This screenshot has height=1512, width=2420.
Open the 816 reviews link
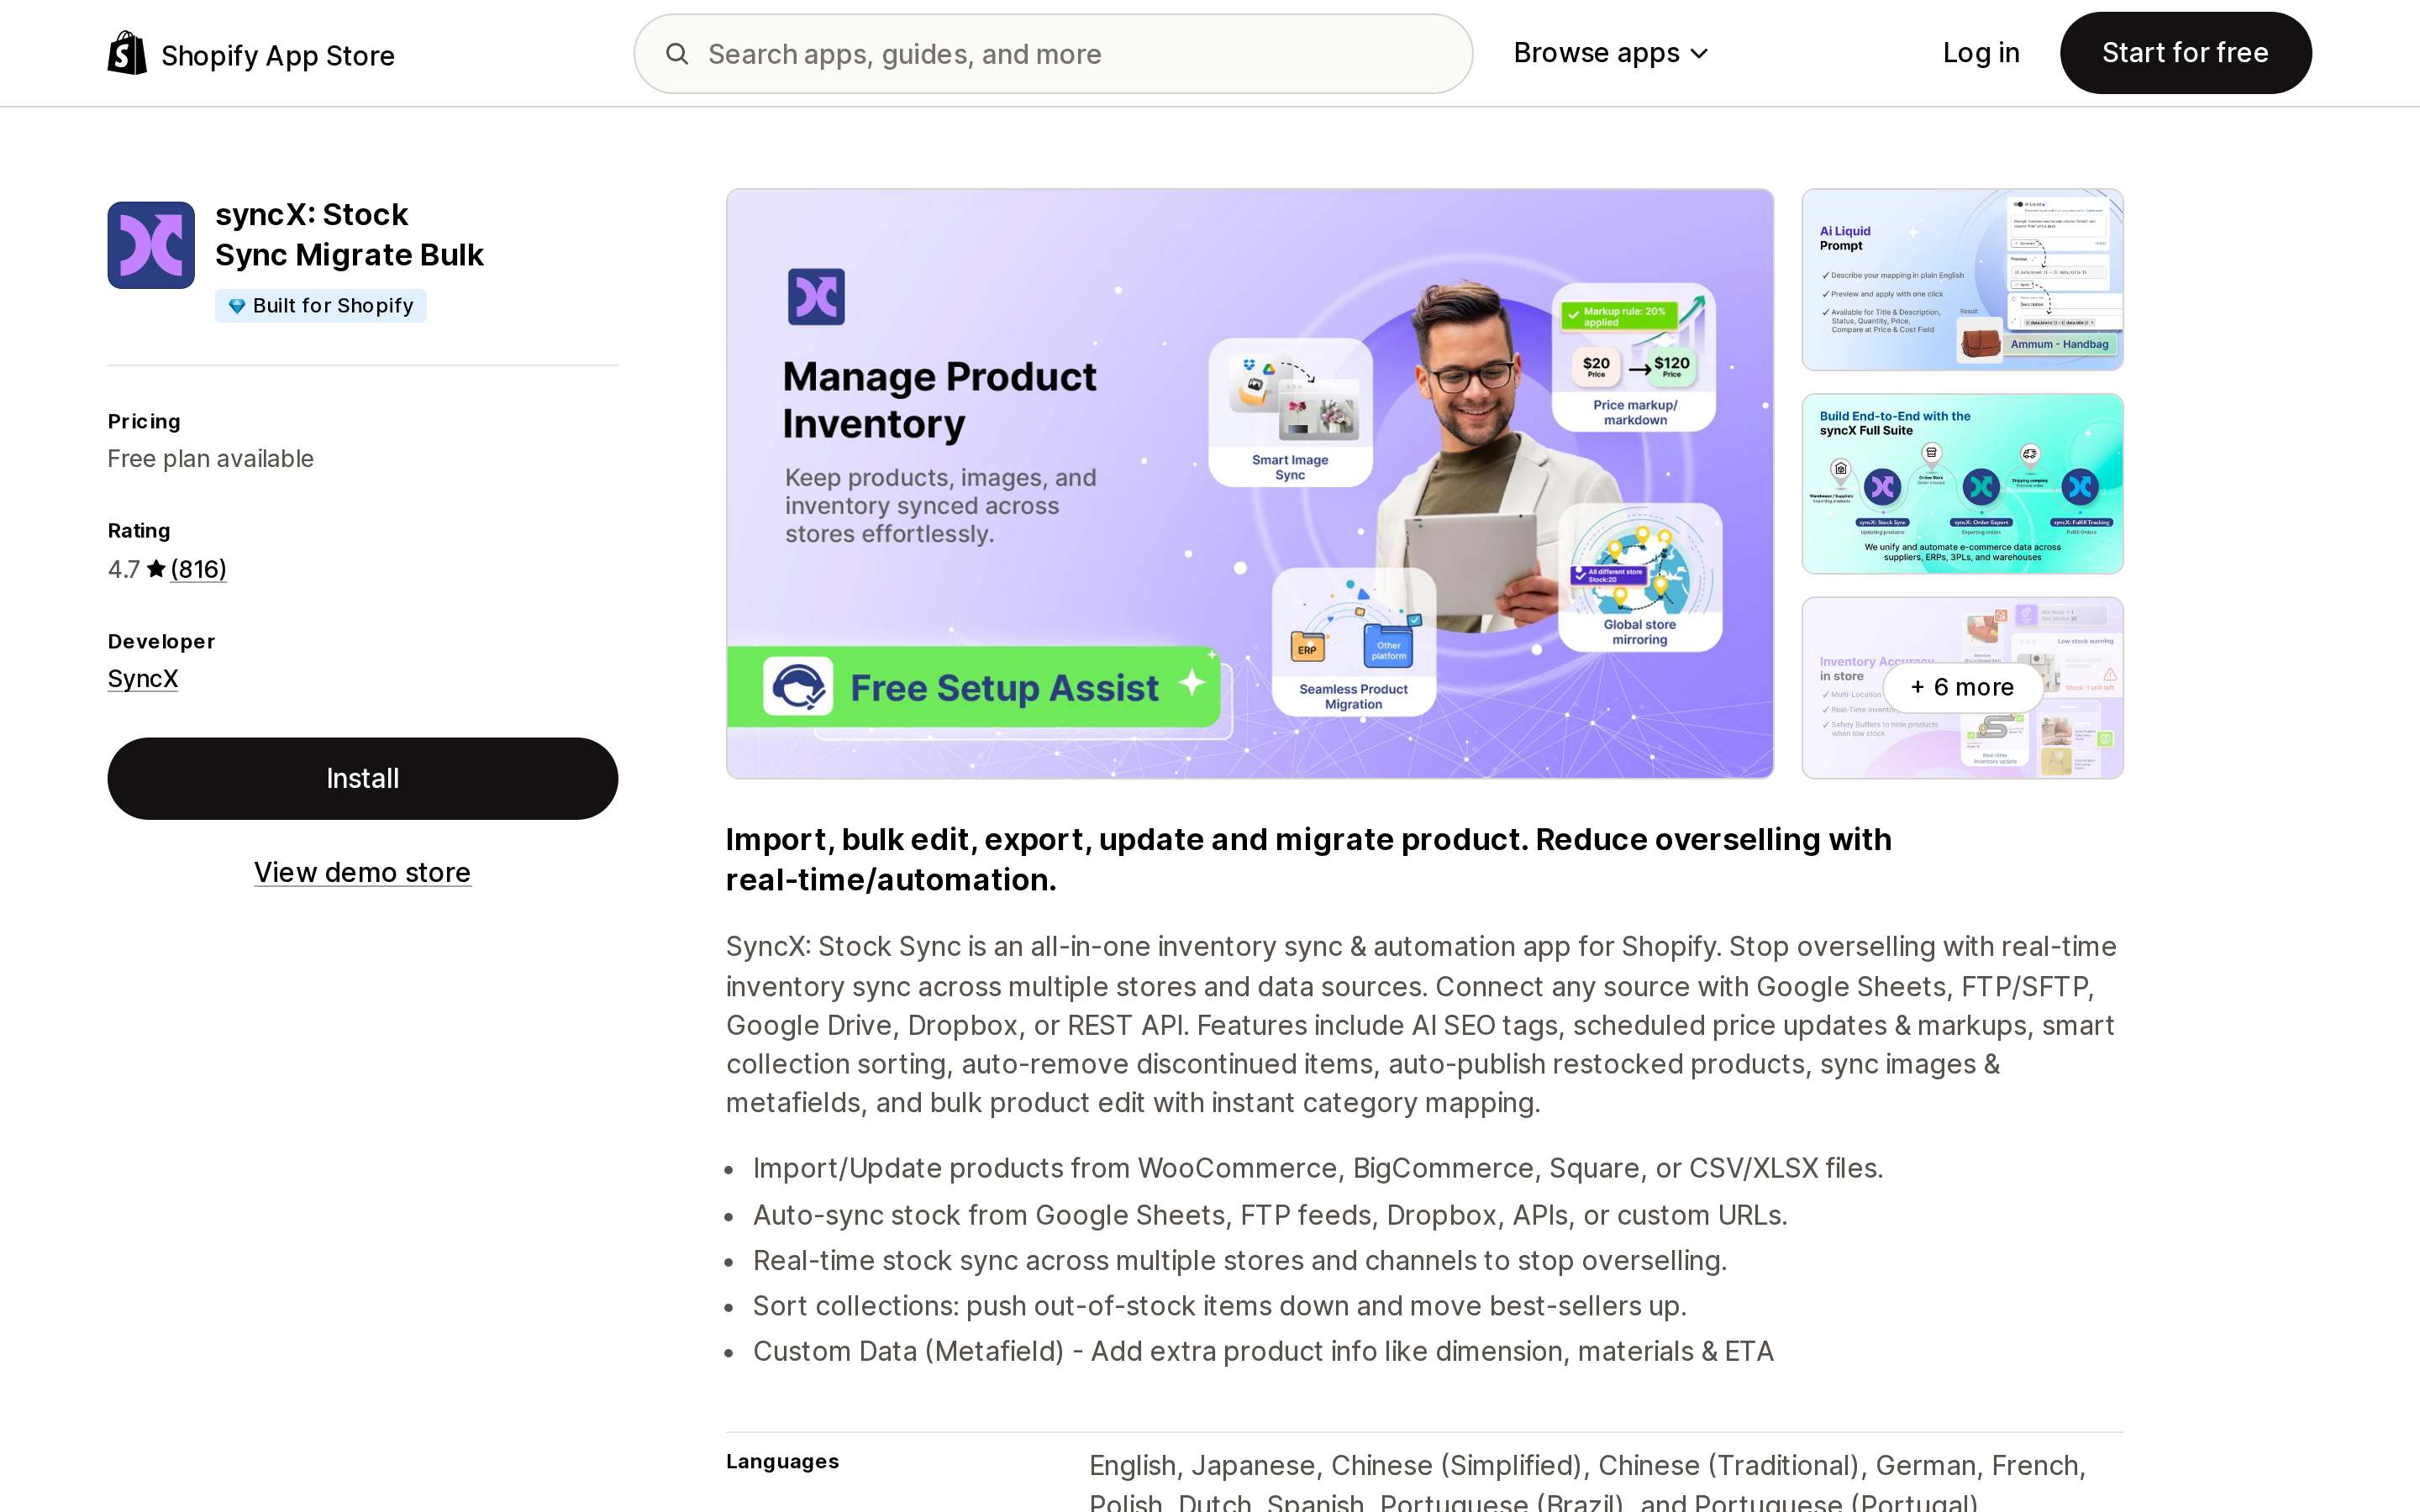(198, 569)
